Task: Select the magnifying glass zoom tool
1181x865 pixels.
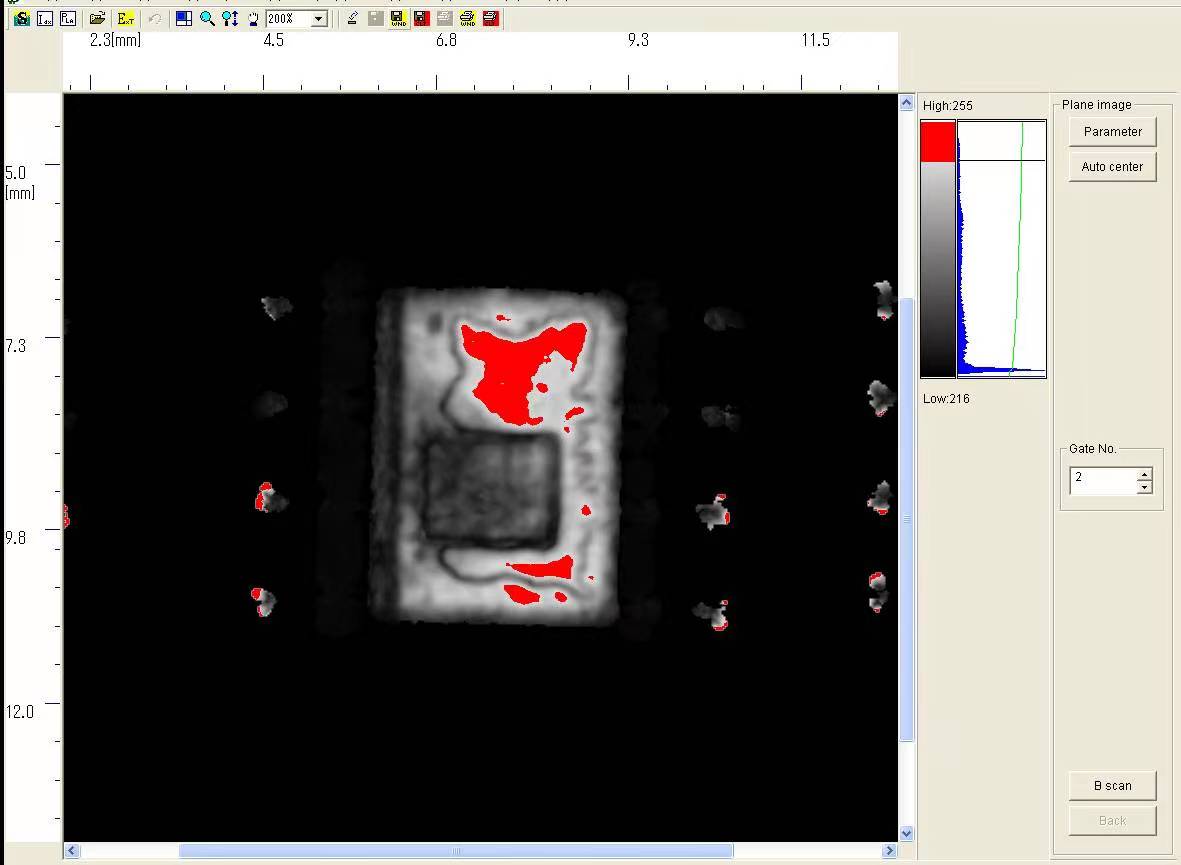Action: (207, 19)
